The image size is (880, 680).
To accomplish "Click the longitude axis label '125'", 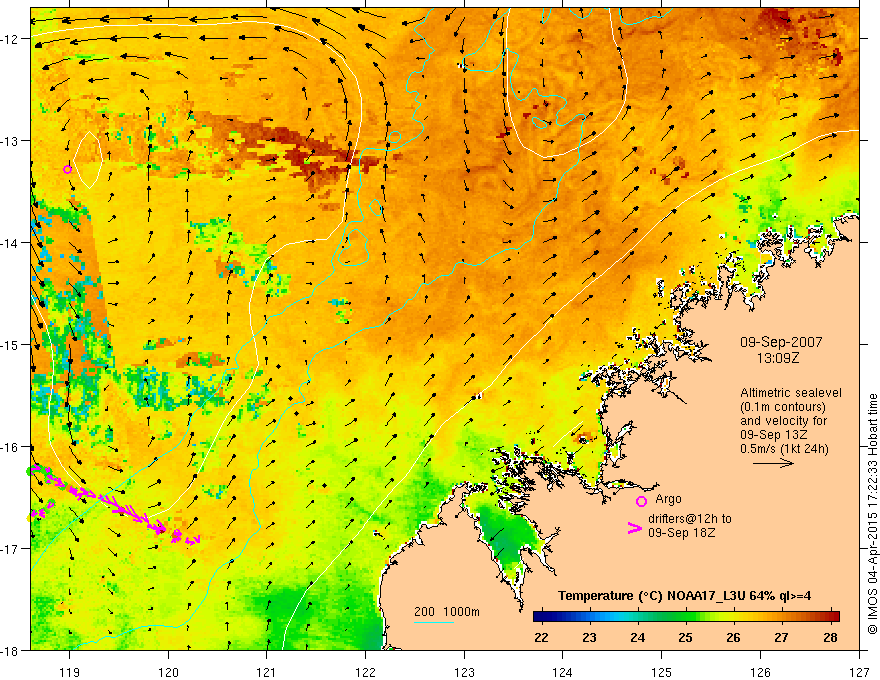I will 662,672.
